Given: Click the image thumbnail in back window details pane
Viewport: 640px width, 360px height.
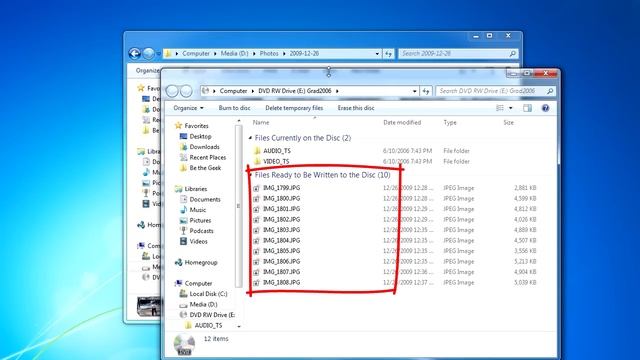Looking at the screenshot, I should coord(149,306).
